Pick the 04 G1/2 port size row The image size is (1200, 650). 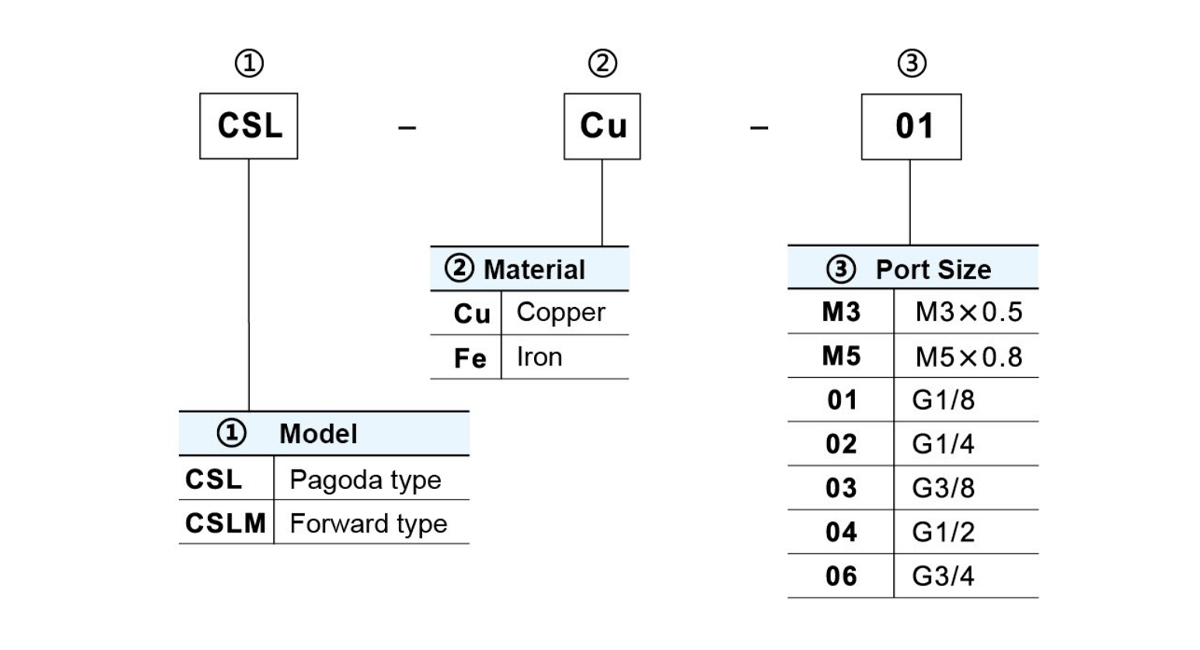[x=913, y=532]
